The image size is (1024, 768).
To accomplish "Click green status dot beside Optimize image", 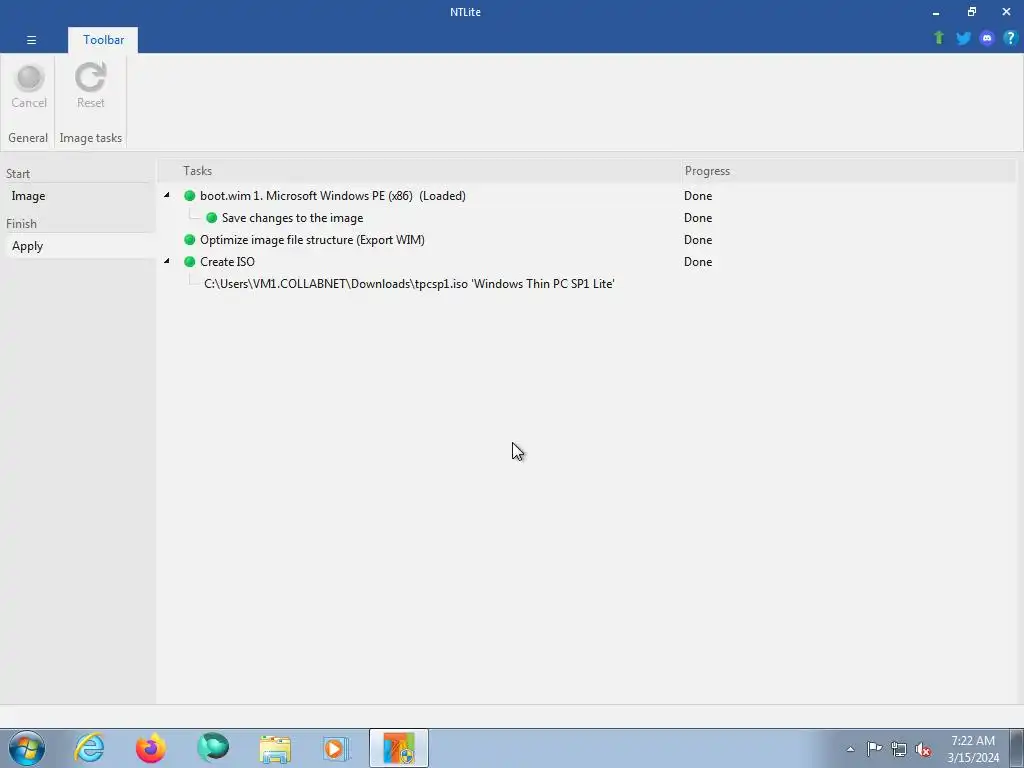I will point(190,240).
